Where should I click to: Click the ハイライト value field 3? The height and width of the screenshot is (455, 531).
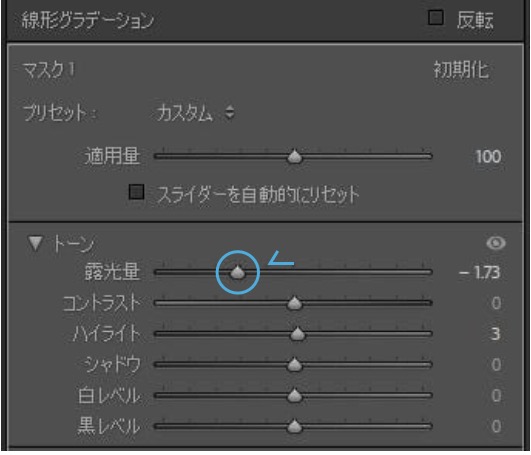click(495, 334)
